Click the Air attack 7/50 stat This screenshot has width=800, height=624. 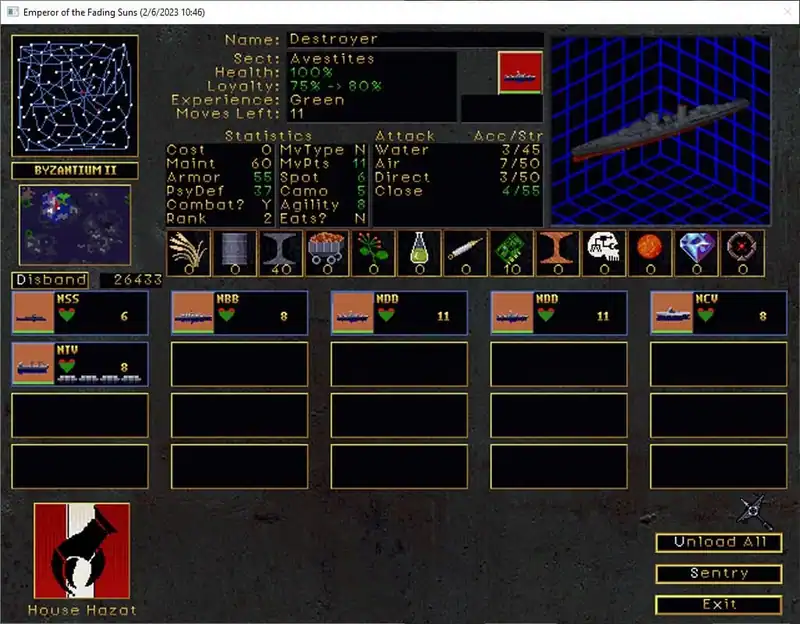coord(457,164)
